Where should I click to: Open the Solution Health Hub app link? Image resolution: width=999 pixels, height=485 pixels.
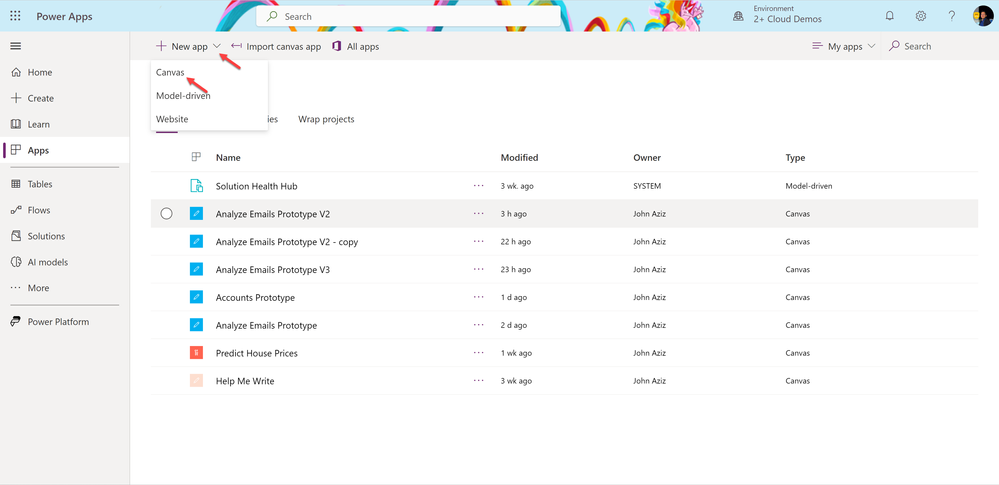[x=257, y=186]
